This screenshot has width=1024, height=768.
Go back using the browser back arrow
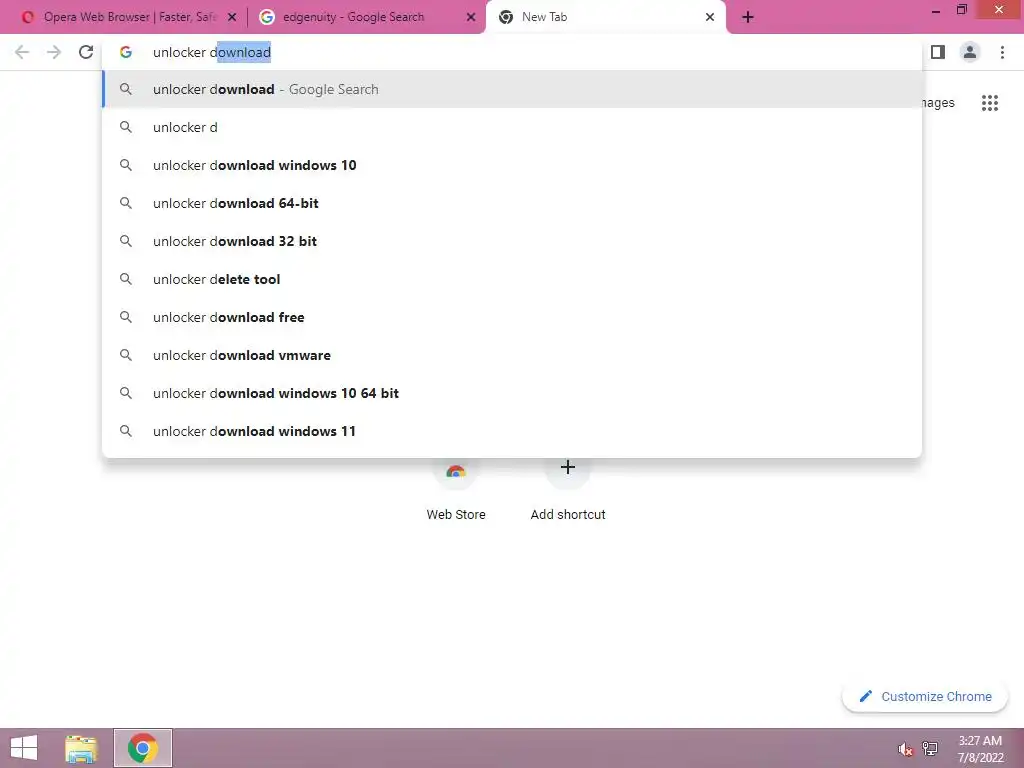point(22,52)
